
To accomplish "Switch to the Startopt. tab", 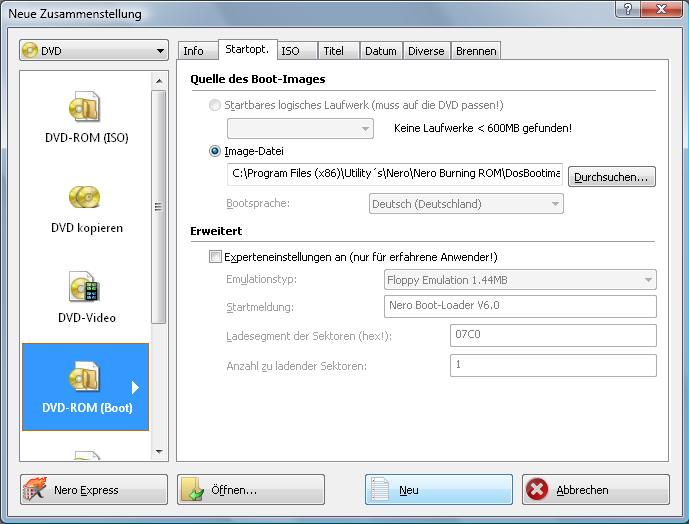I will [247, 49].
